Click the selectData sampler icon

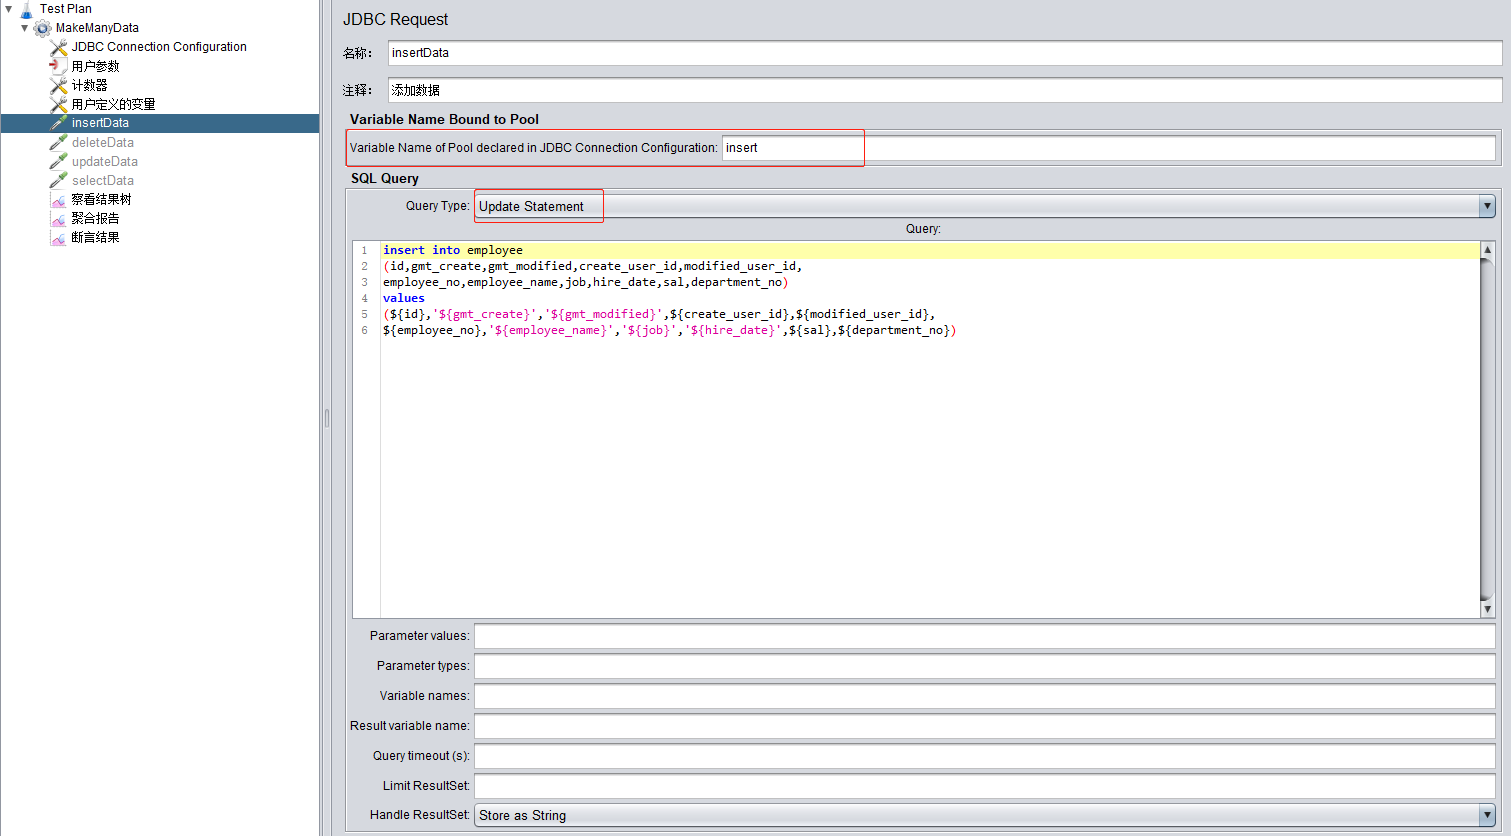click(59, 181)
